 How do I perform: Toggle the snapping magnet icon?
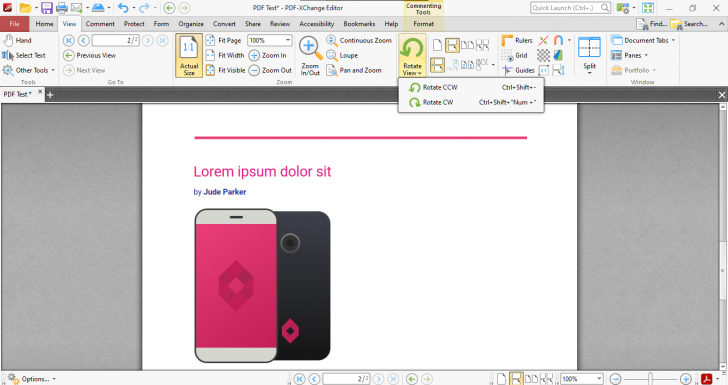pos(558,40)
